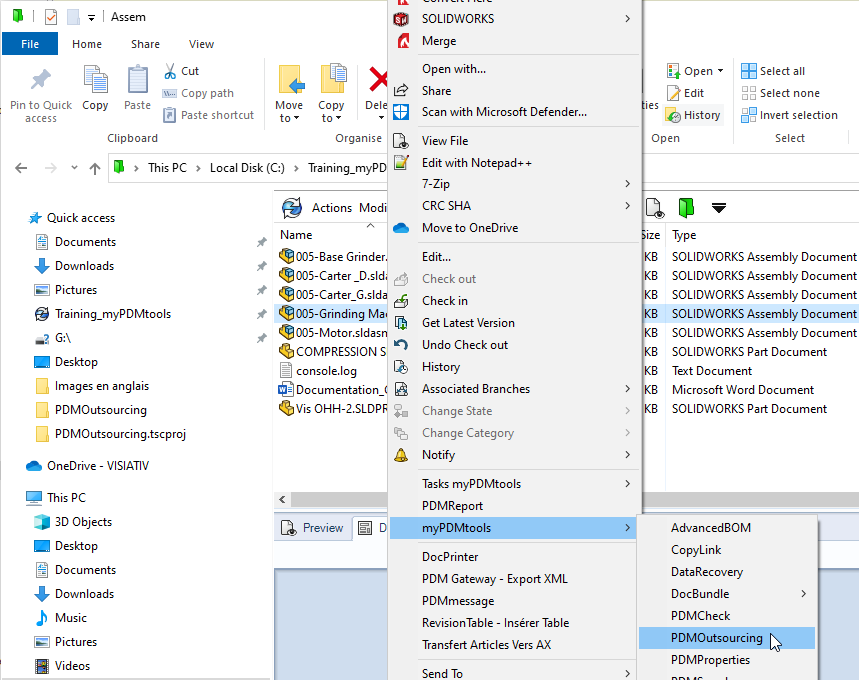Open the blue File menu button
The height and width of the screenshot is (680, 859).
click(x=30, y=44)
